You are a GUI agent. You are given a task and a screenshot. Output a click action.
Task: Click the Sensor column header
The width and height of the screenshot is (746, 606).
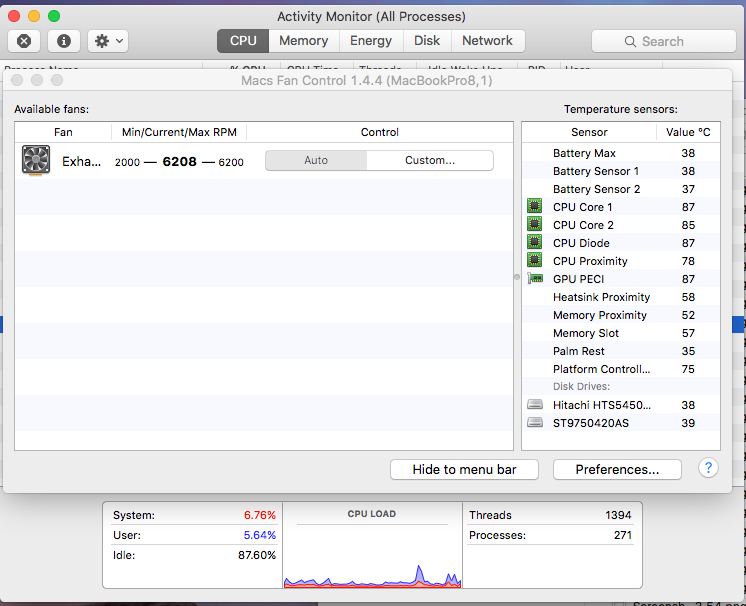point(589,132)
